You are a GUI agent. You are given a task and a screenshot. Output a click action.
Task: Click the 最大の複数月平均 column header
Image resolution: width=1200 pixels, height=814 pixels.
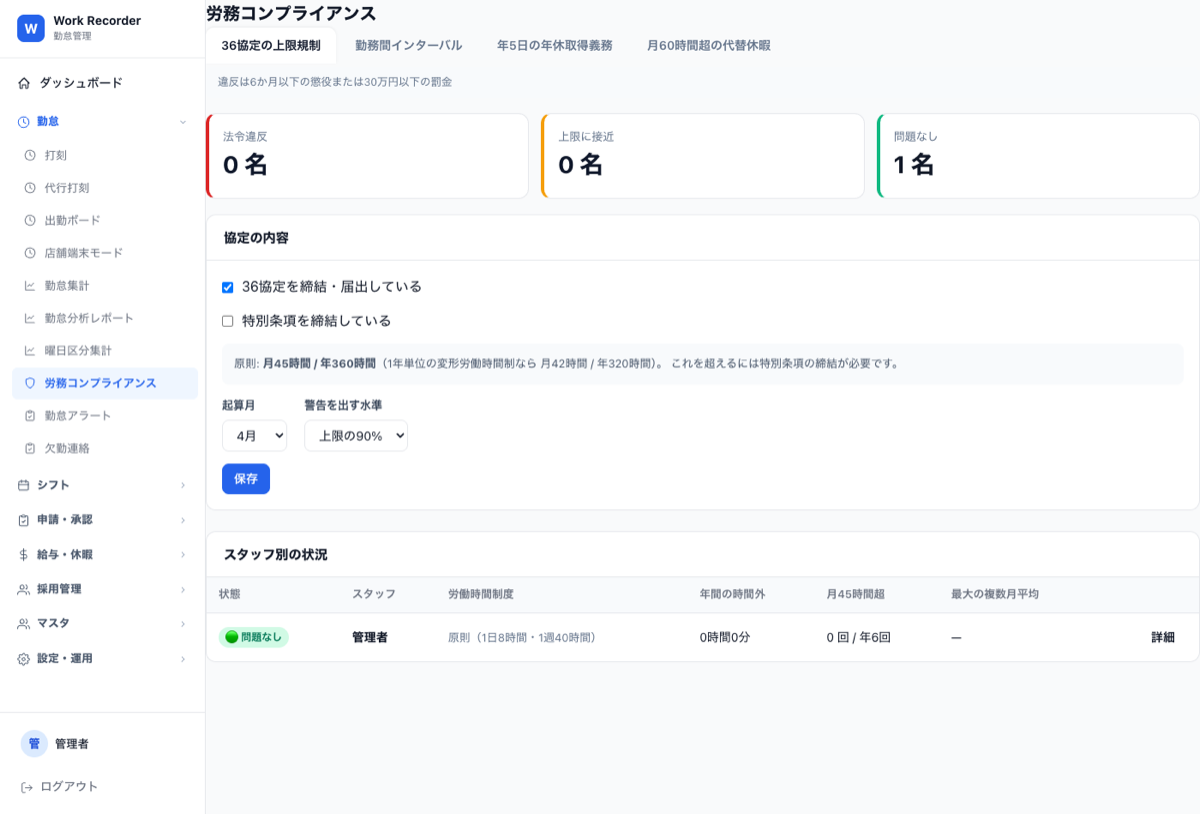pyautogui.click(x=995, y=594)
